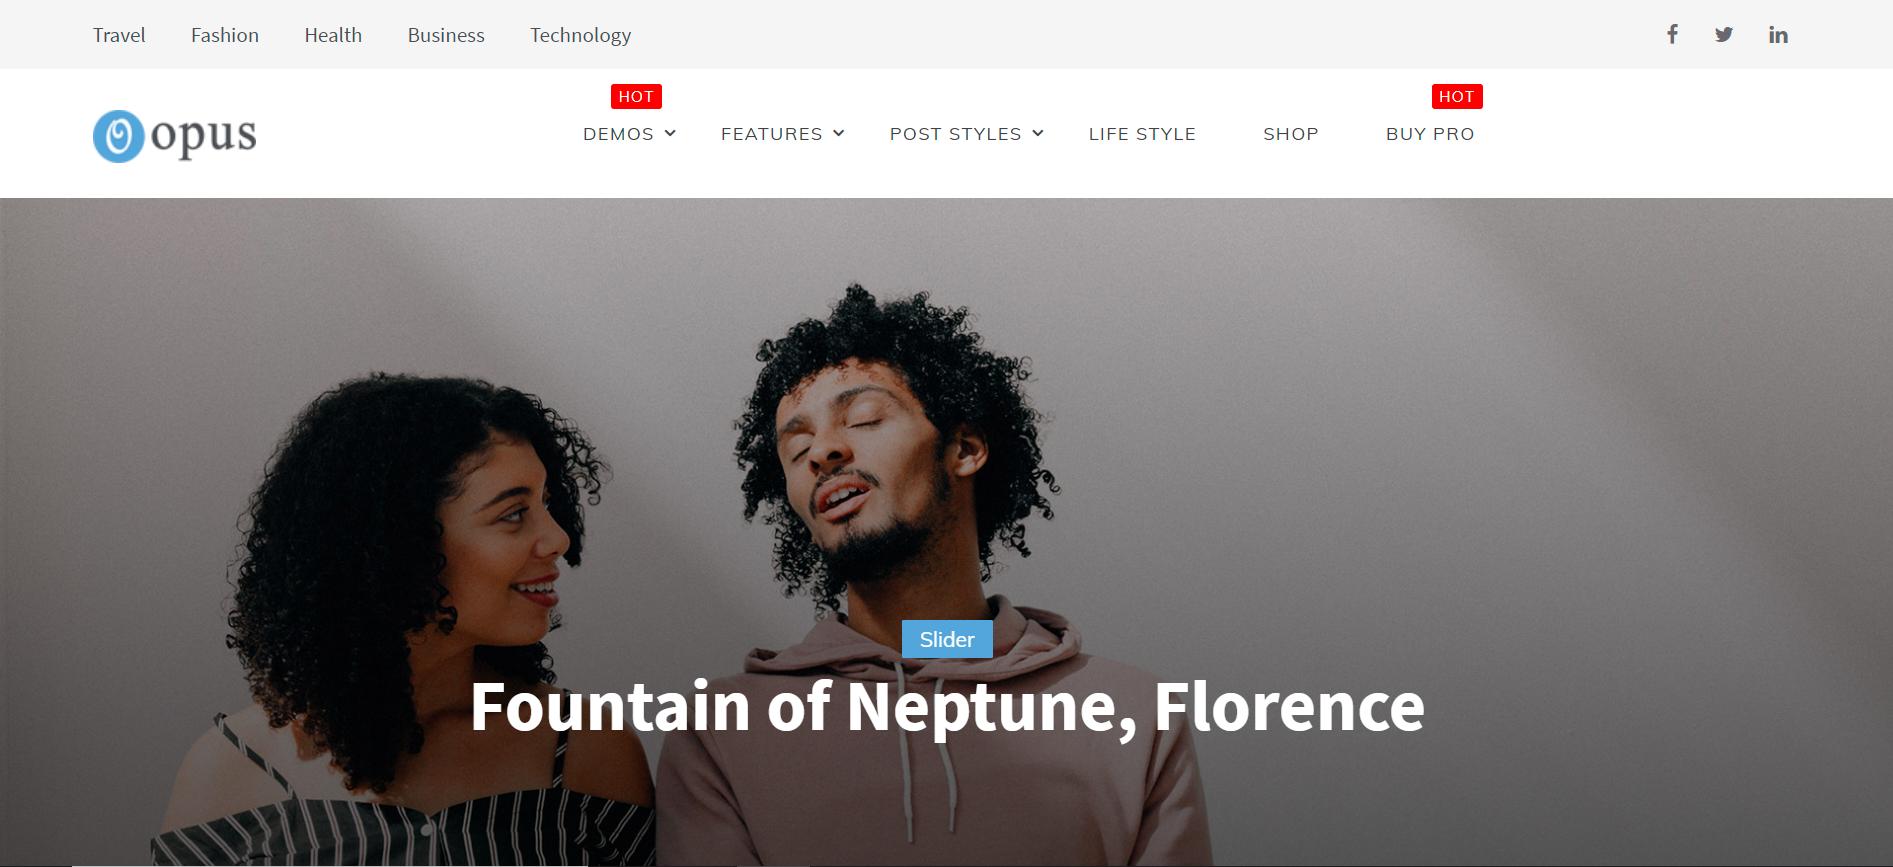
Task: Select the Buy Pro menu item
Action: (1430, 134)
